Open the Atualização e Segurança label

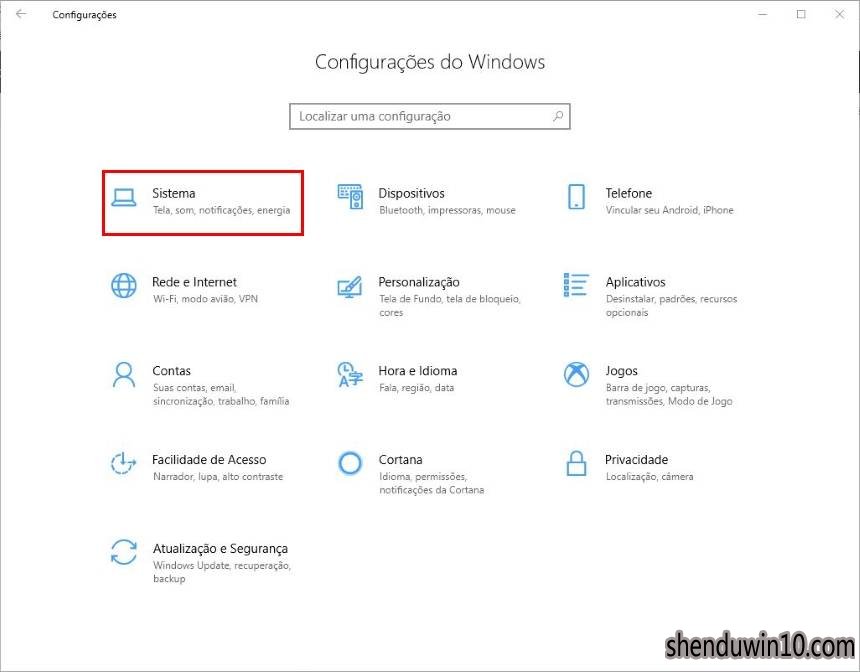click(x=220, y=549)
